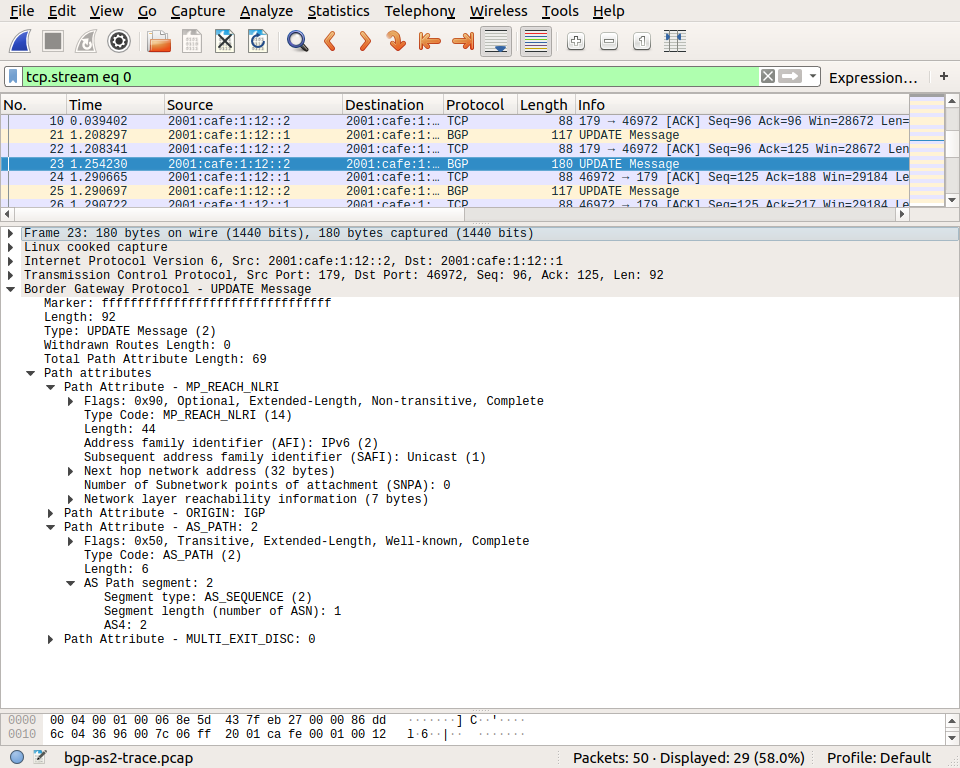Screen dimensions: 960x768
Task: Expand Transmission Control Protocol node
Action: 10,276
